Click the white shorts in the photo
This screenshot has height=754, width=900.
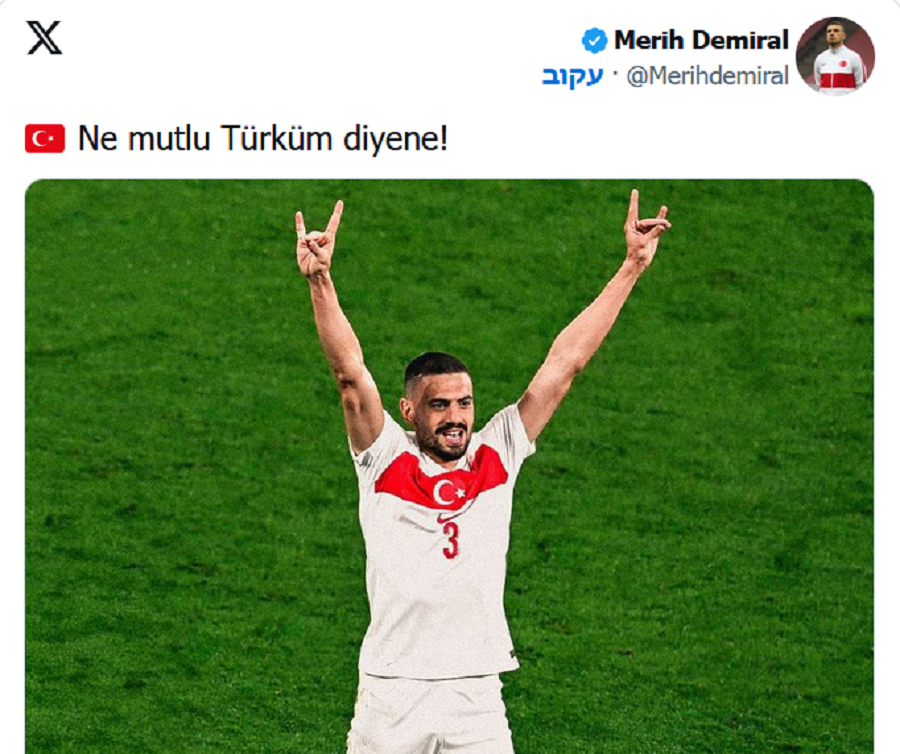pyautogui.click(x=432, y=715)
